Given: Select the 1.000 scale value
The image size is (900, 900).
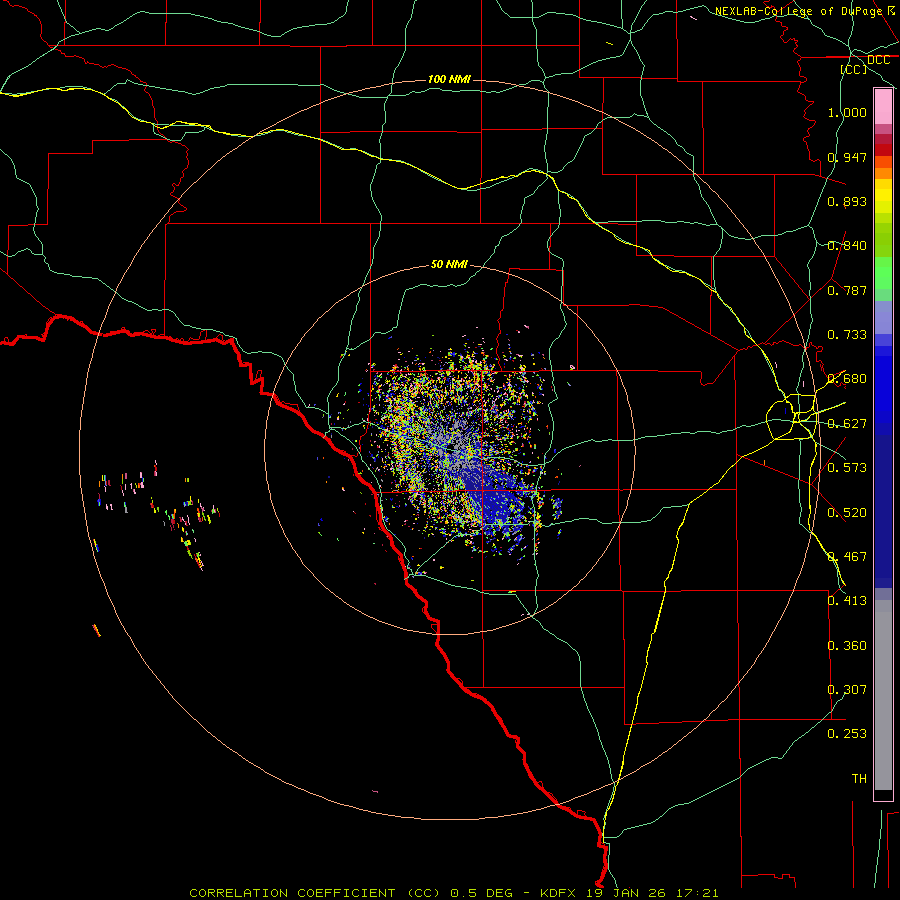Looking at the screenshot, I should tap(847, 112).
